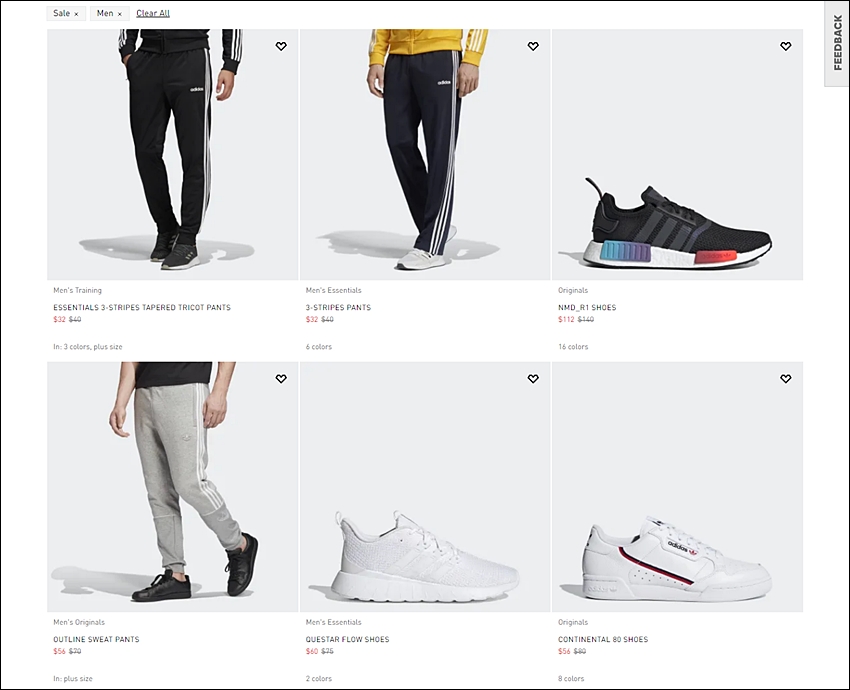The width and height of the screenshot is (850, 690).
Task: View white Questar Flow shoe image
Action: coord(425,487)
